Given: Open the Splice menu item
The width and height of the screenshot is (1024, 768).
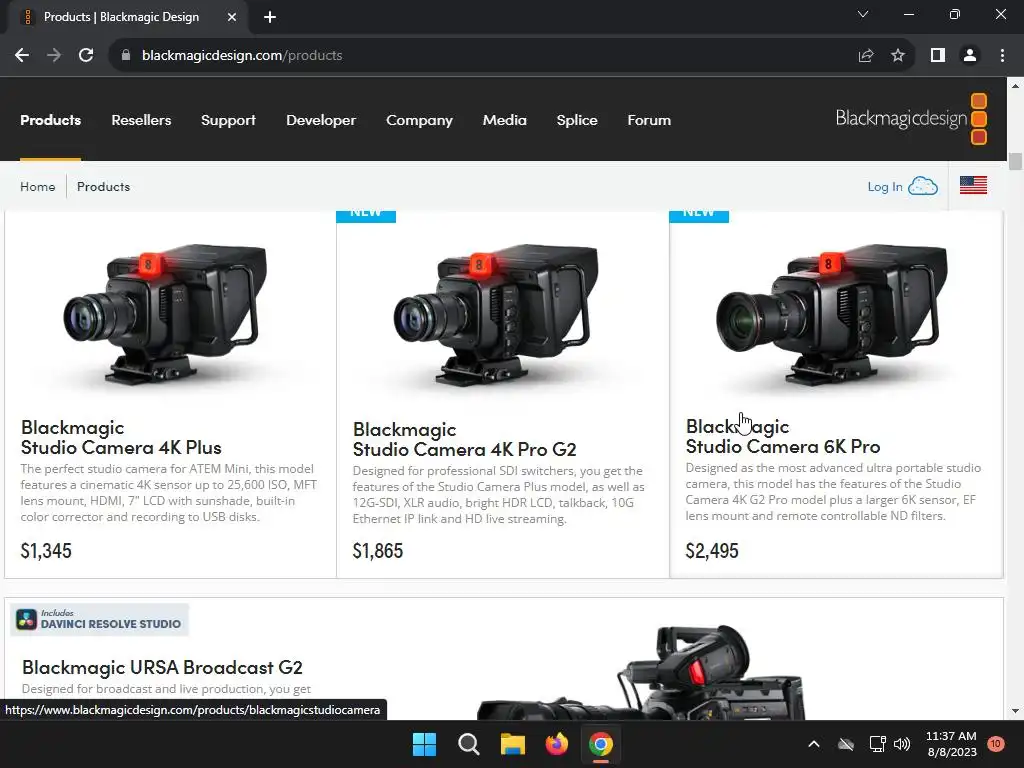Looking at the screenshot, I should 577,120.
